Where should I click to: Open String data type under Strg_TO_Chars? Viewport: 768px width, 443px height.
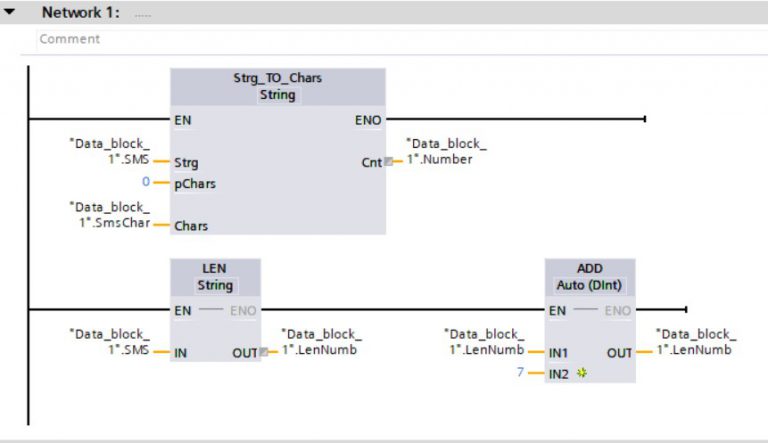pyautogui.click(x=277, y=95)
